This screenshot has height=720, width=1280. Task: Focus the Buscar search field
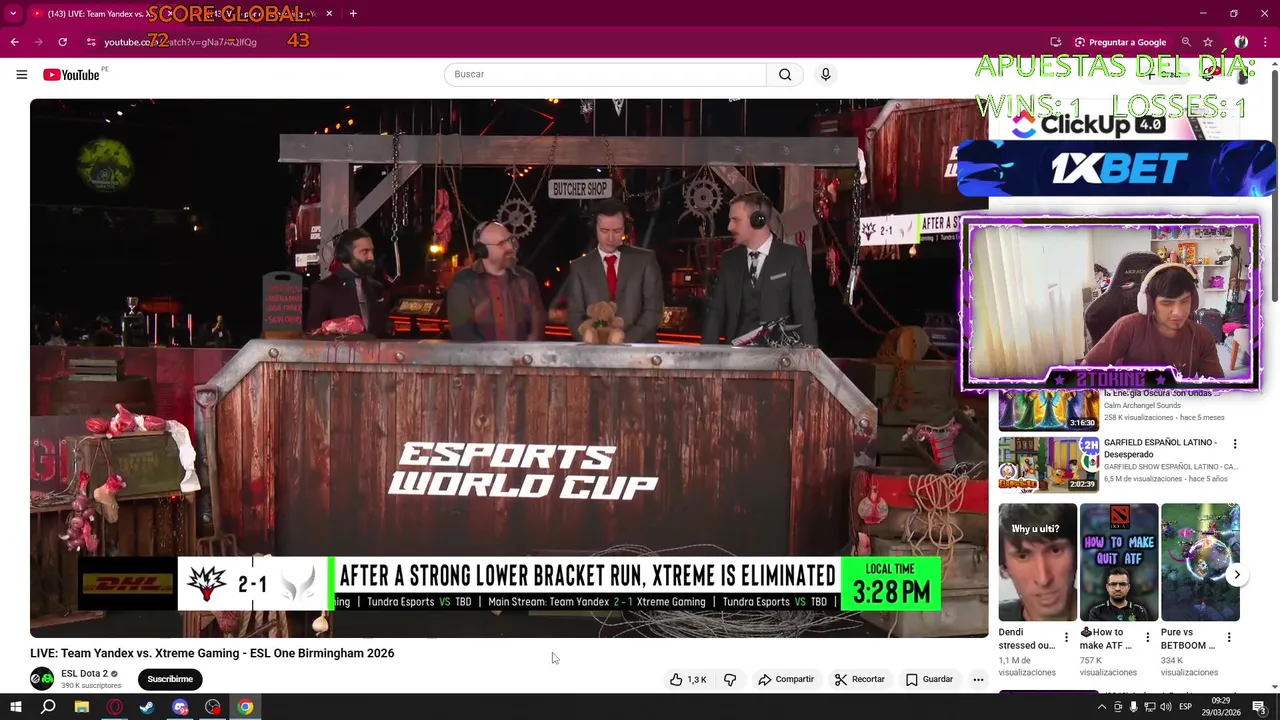click(605, 75)
